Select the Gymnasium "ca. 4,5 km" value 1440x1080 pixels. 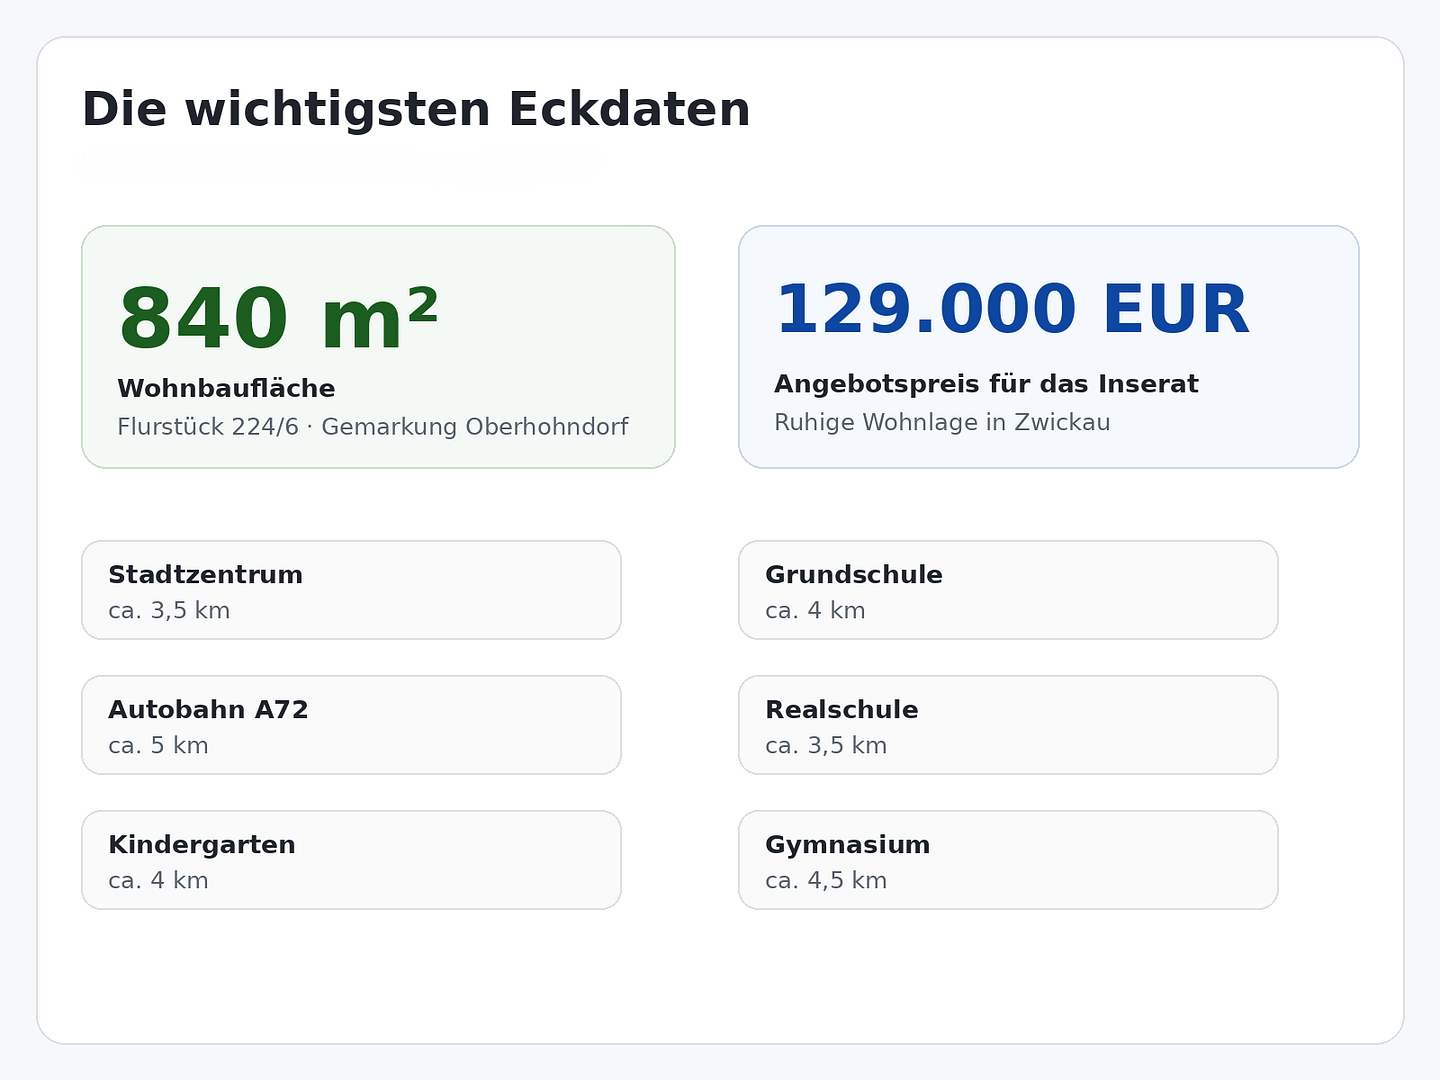pos(826,881)
